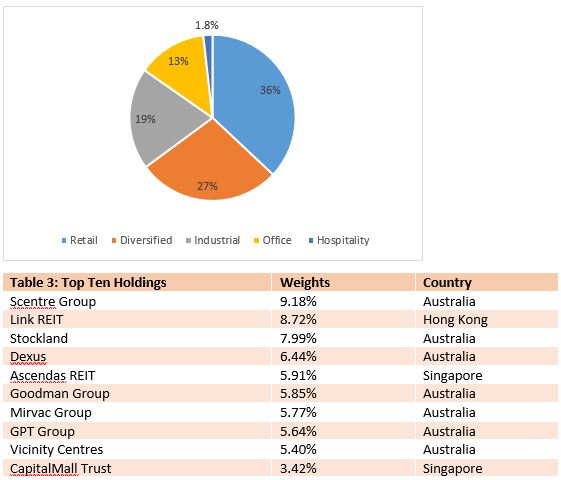The width and height of the screenshot is (561, 480).
Task: Click Australia in the Stockland row
Action: tap(449, 338)
